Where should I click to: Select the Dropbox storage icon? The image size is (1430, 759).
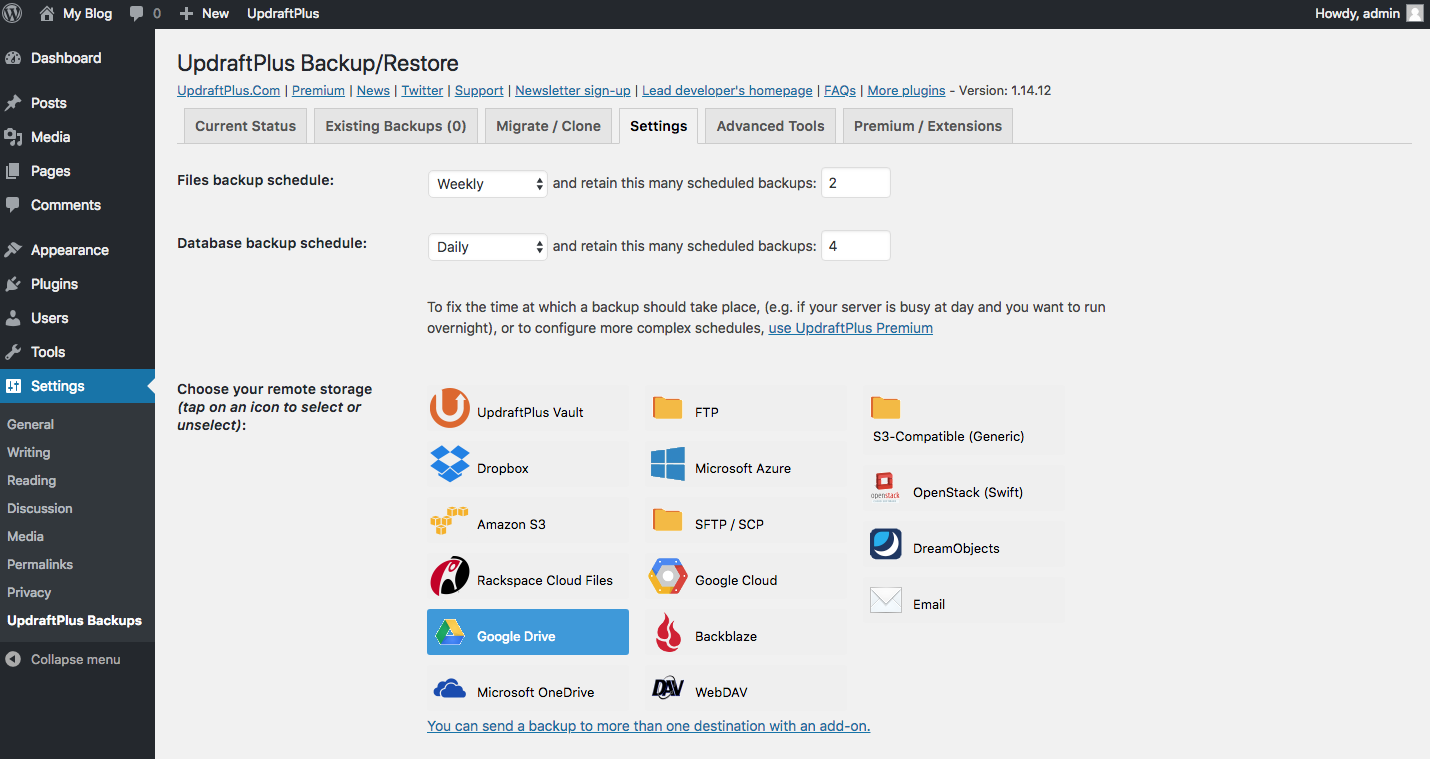(450, 464)
